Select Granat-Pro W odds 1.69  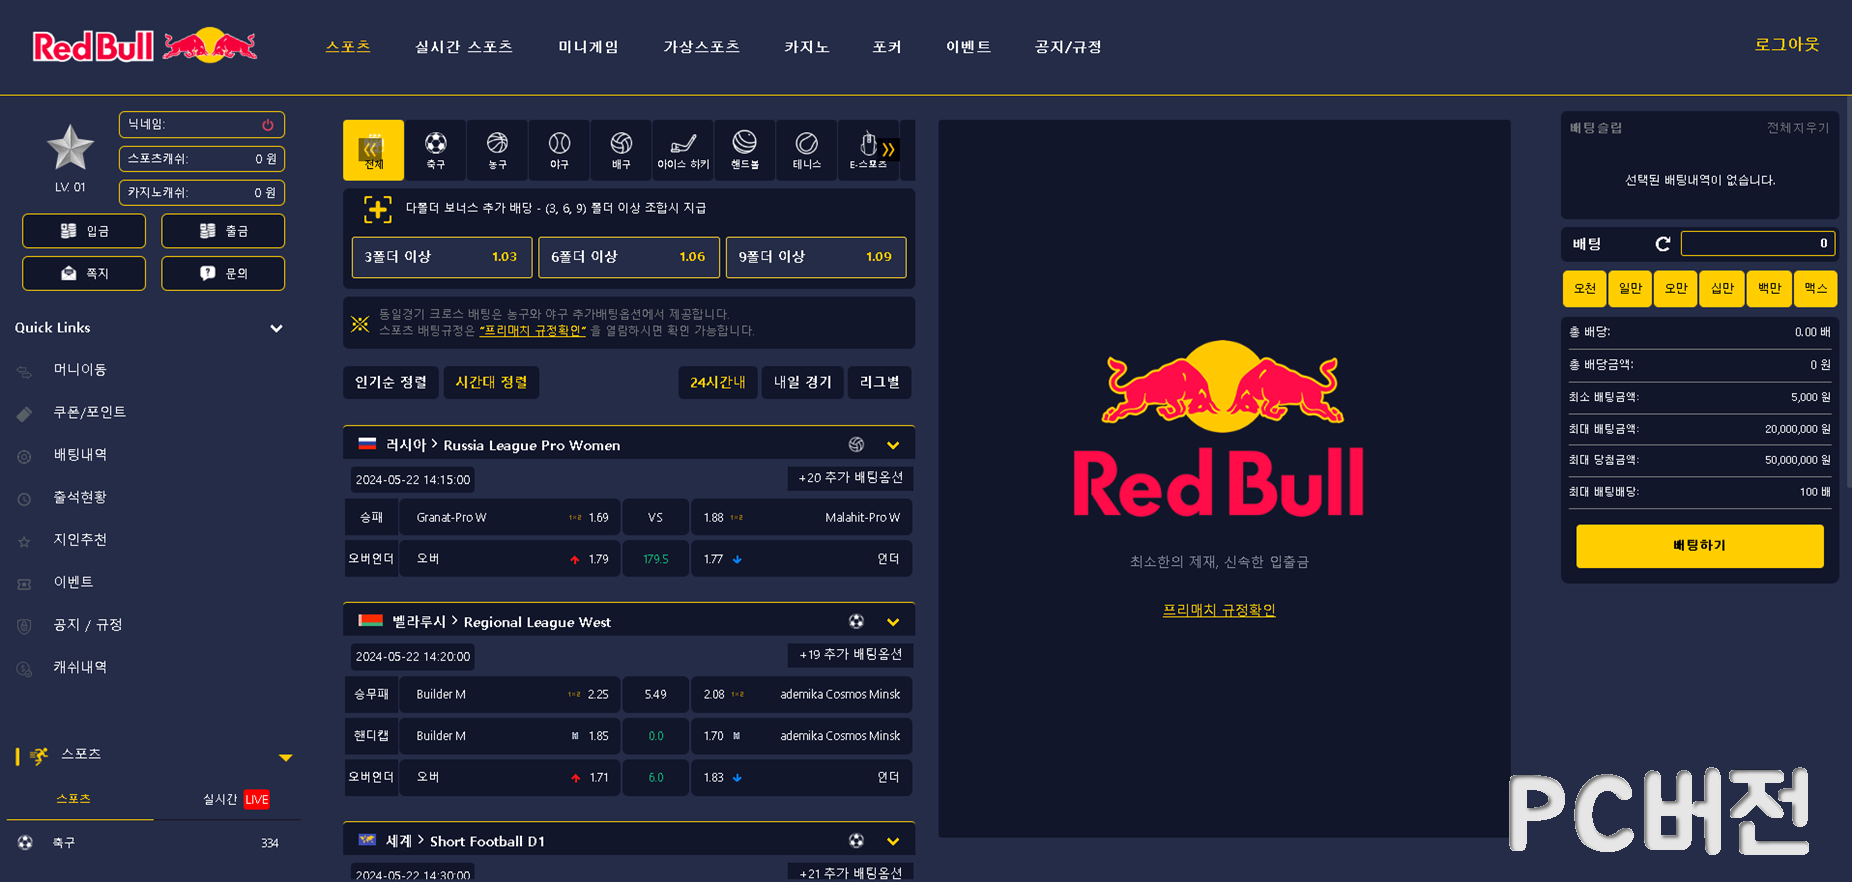coord(510,518)
